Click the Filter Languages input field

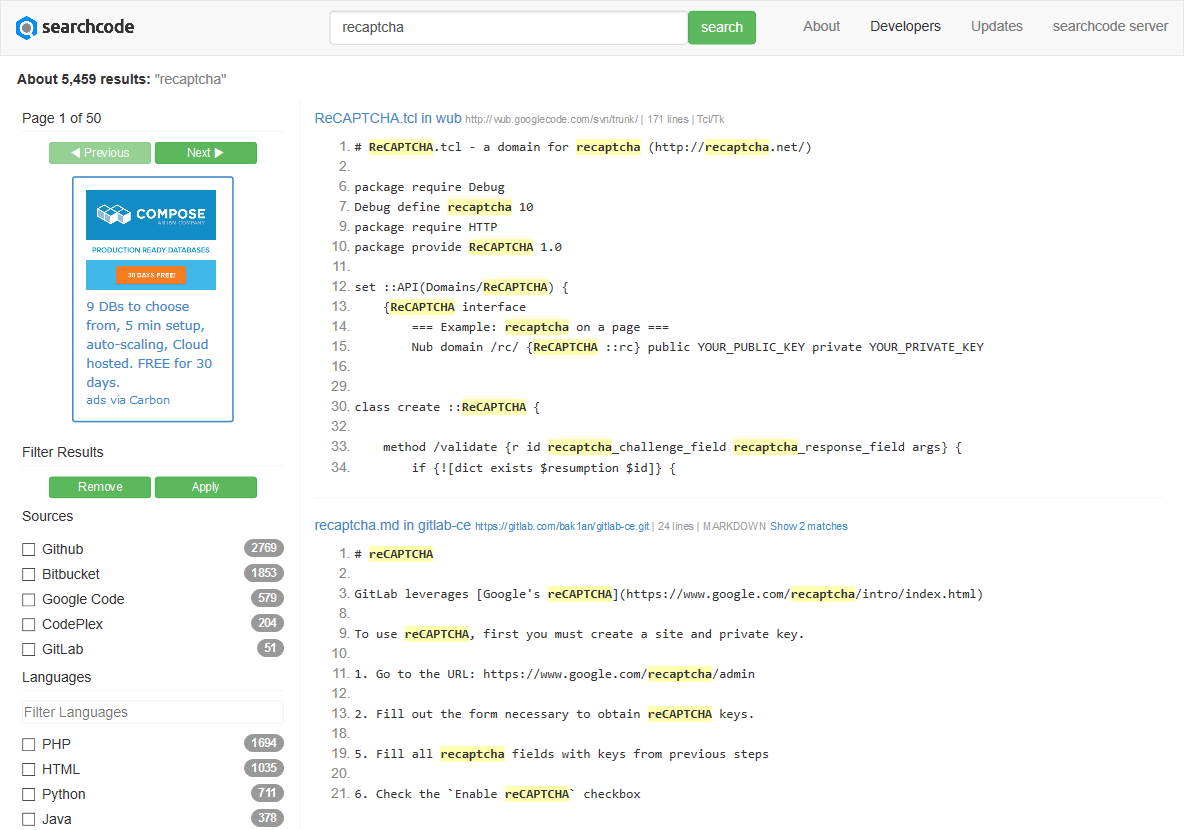[152, 711]
